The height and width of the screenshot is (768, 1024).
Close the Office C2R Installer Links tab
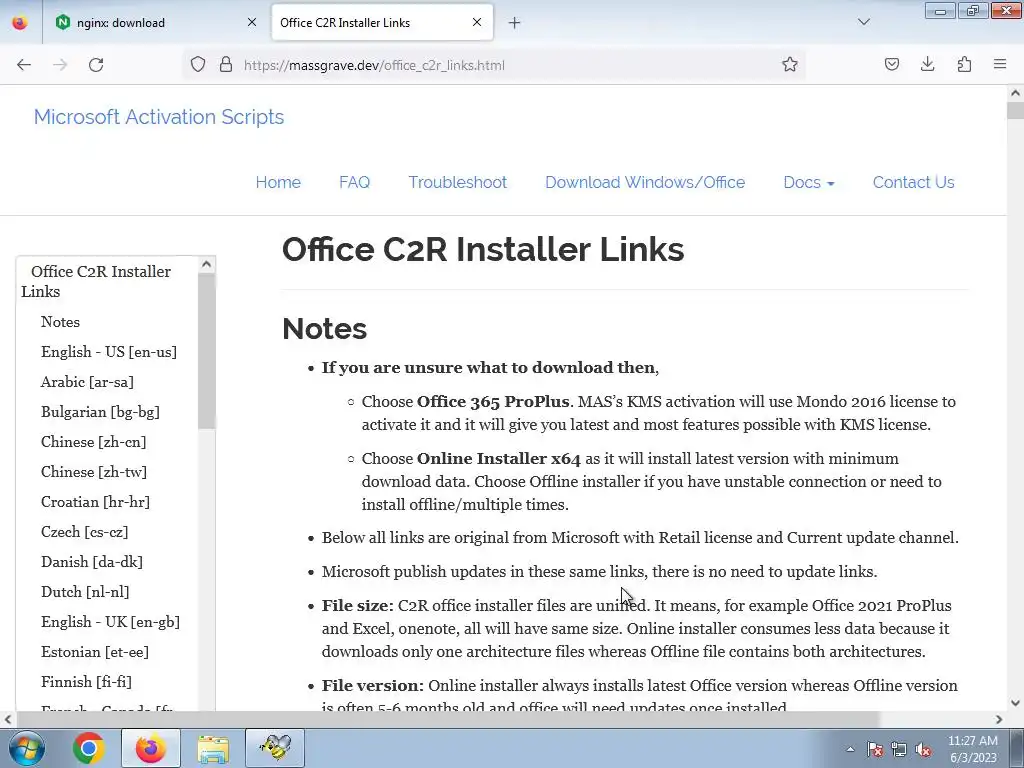477,22
